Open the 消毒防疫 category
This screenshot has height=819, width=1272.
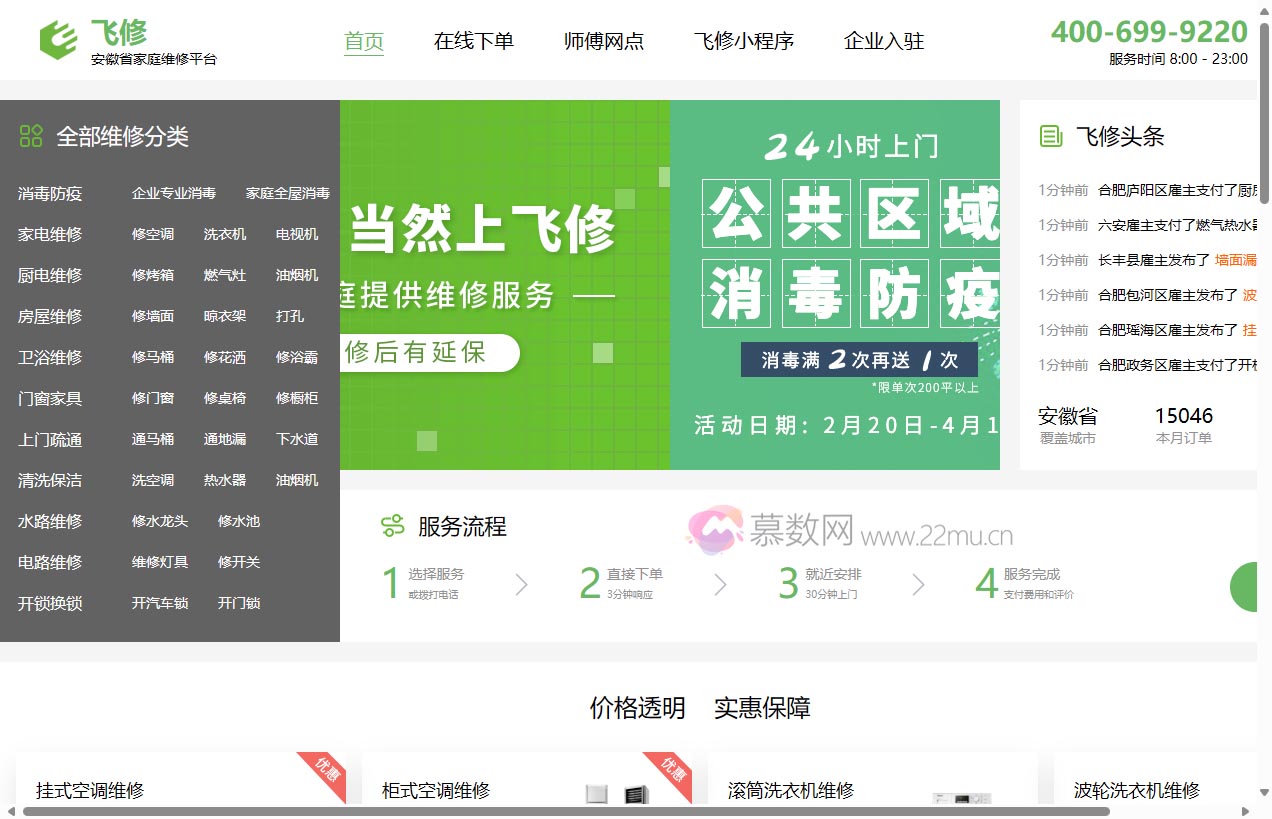(x=50, y=193)
